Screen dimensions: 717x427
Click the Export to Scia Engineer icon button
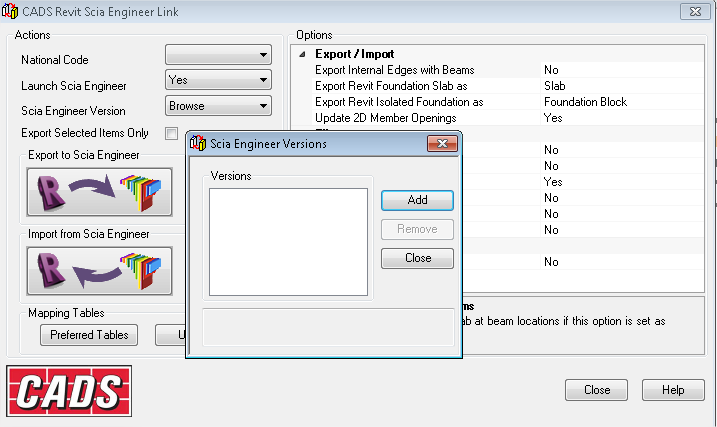point(99,192)
